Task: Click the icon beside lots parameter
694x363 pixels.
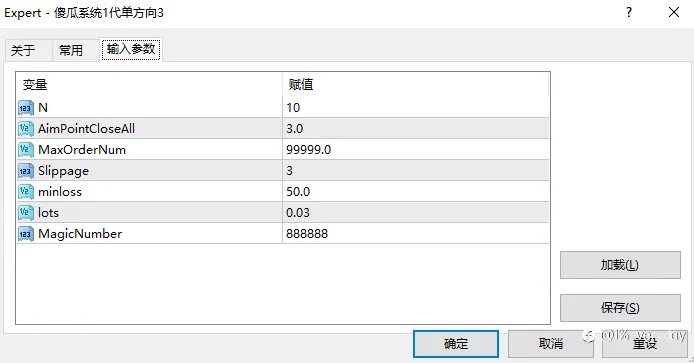Action: (26, 212)
